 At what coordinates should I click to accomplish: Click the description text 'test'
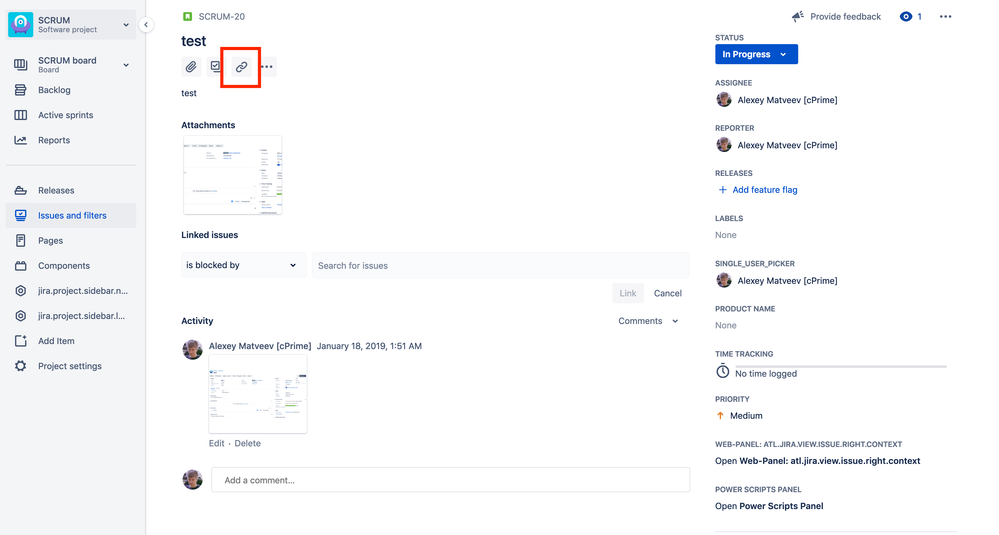click(189, 93)
